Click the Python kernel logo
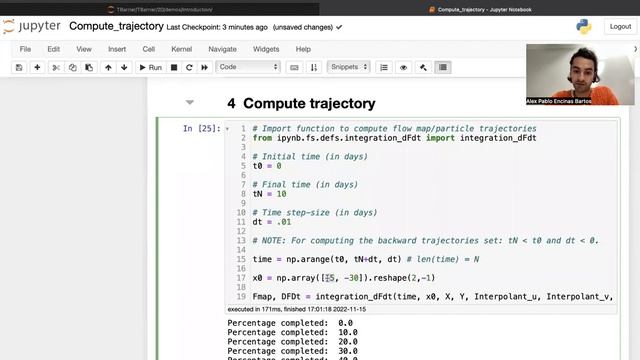This screenshot has height=360, width=640. point(584,27)
